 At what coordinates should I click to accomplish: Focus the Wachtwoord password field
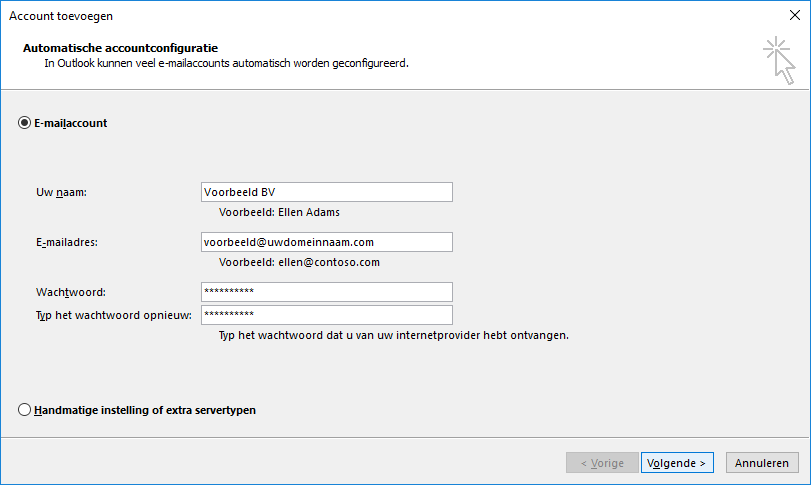point(327,292)
